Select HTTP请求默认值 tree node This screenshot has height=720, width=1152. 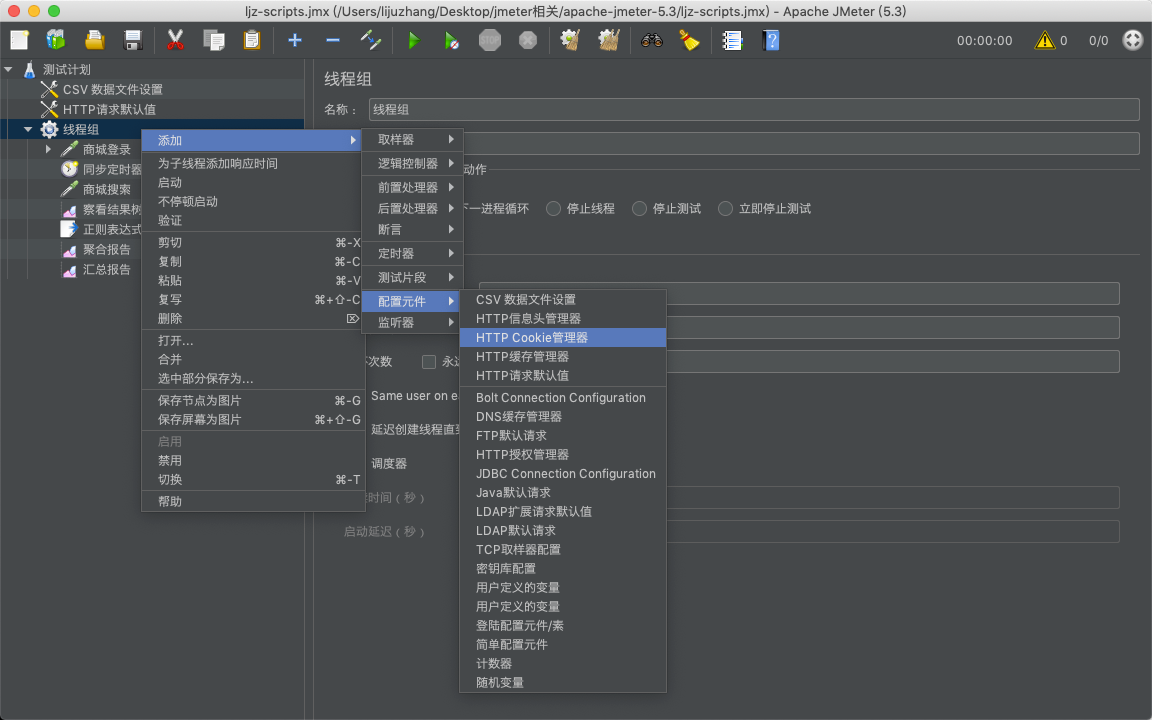pos(109,109)
